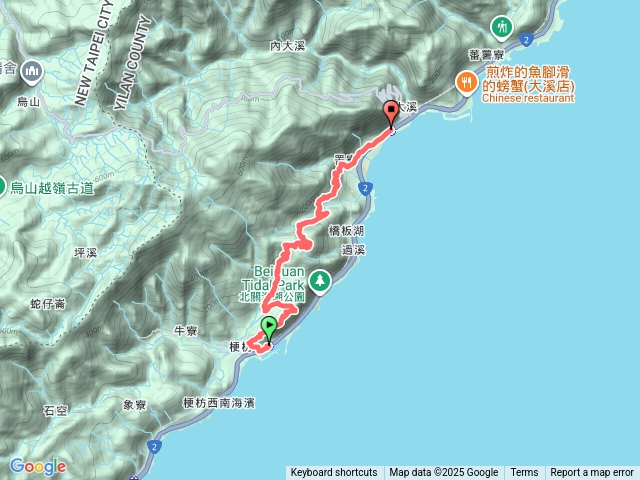Click the Chinese restaurant label text
This screenshot has width=640, height=480.
click(x=528, y=98)
